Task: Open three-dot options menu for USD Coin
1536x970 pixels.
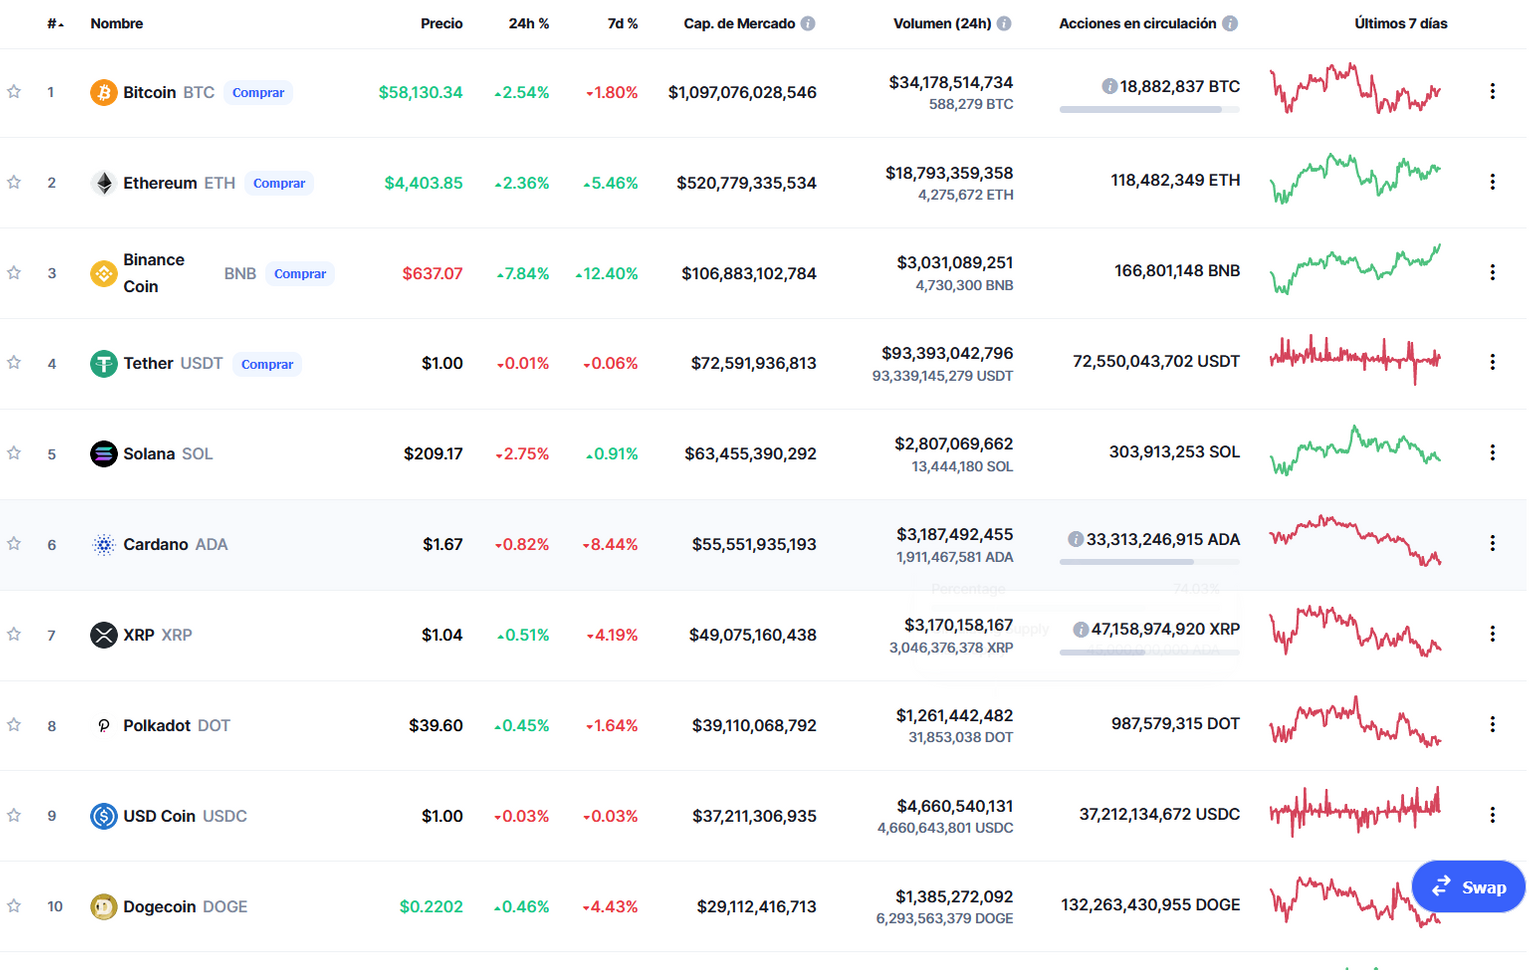Action: 1492,815
